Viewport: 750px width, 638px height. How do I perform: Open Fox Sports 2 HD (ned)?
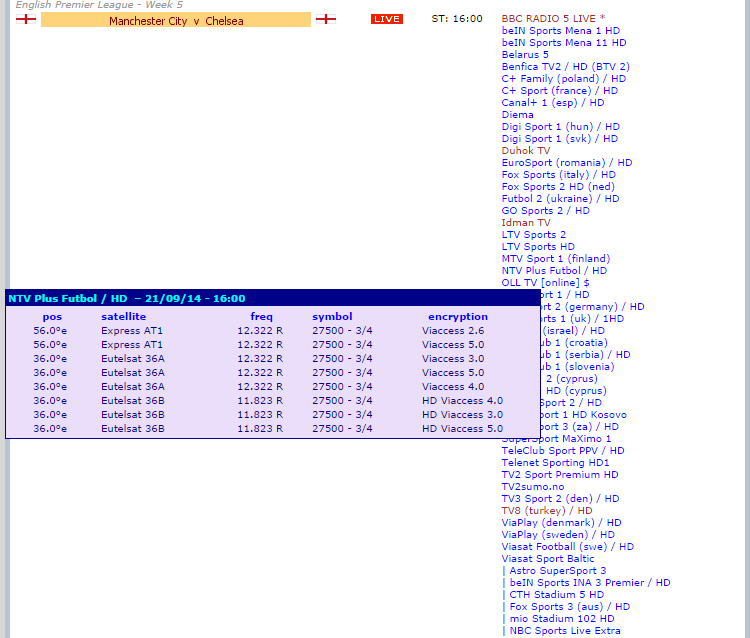click(558, 186)
